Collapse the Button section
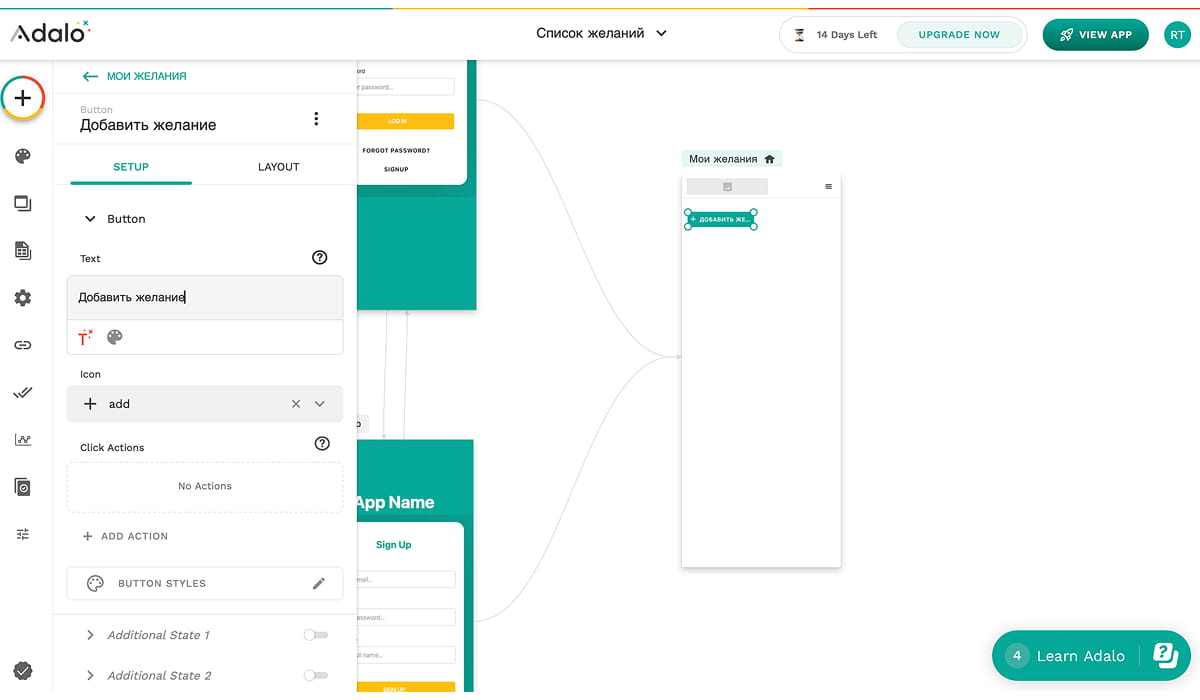The height and width of the screenshot is (700, 1200). (x=90, y=219)
